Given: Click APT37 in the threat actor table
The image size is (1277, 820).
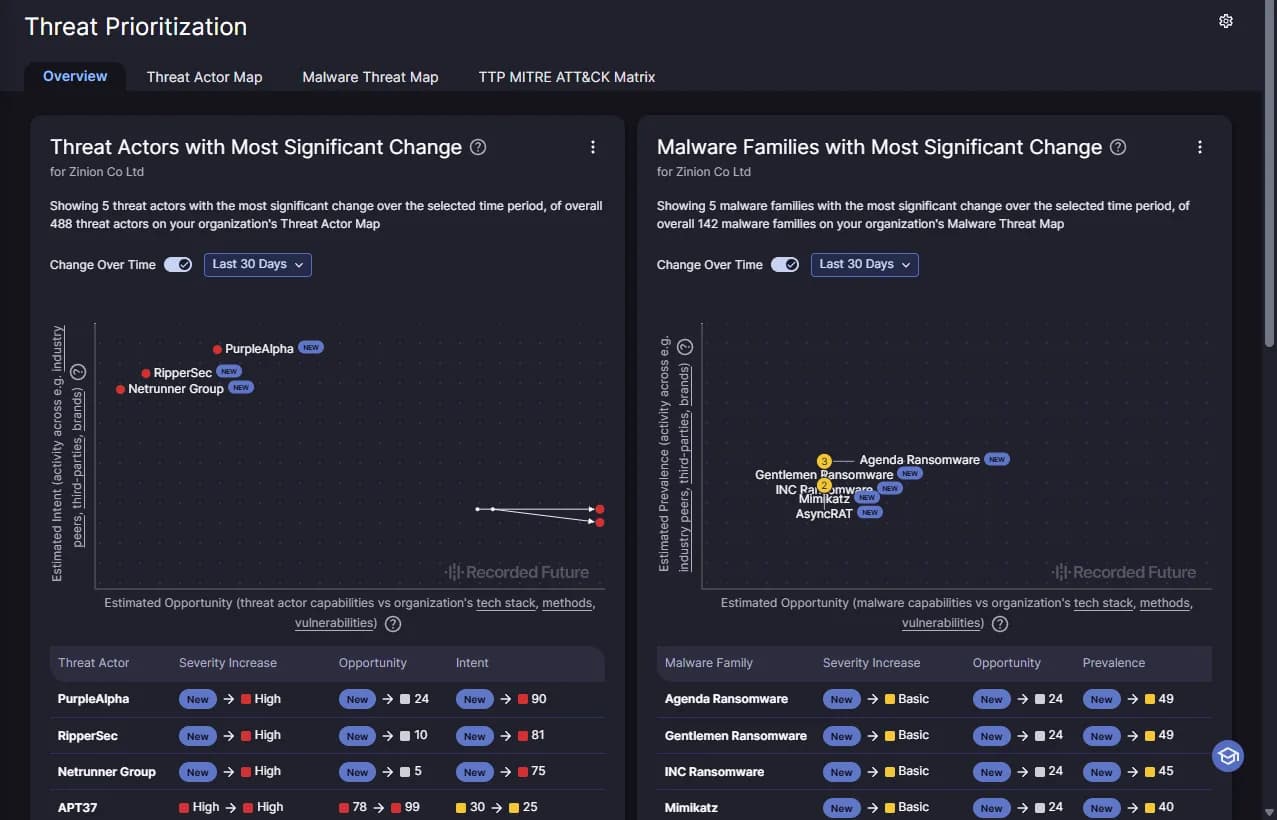Looking at the screenshot, I should [78, 807].
